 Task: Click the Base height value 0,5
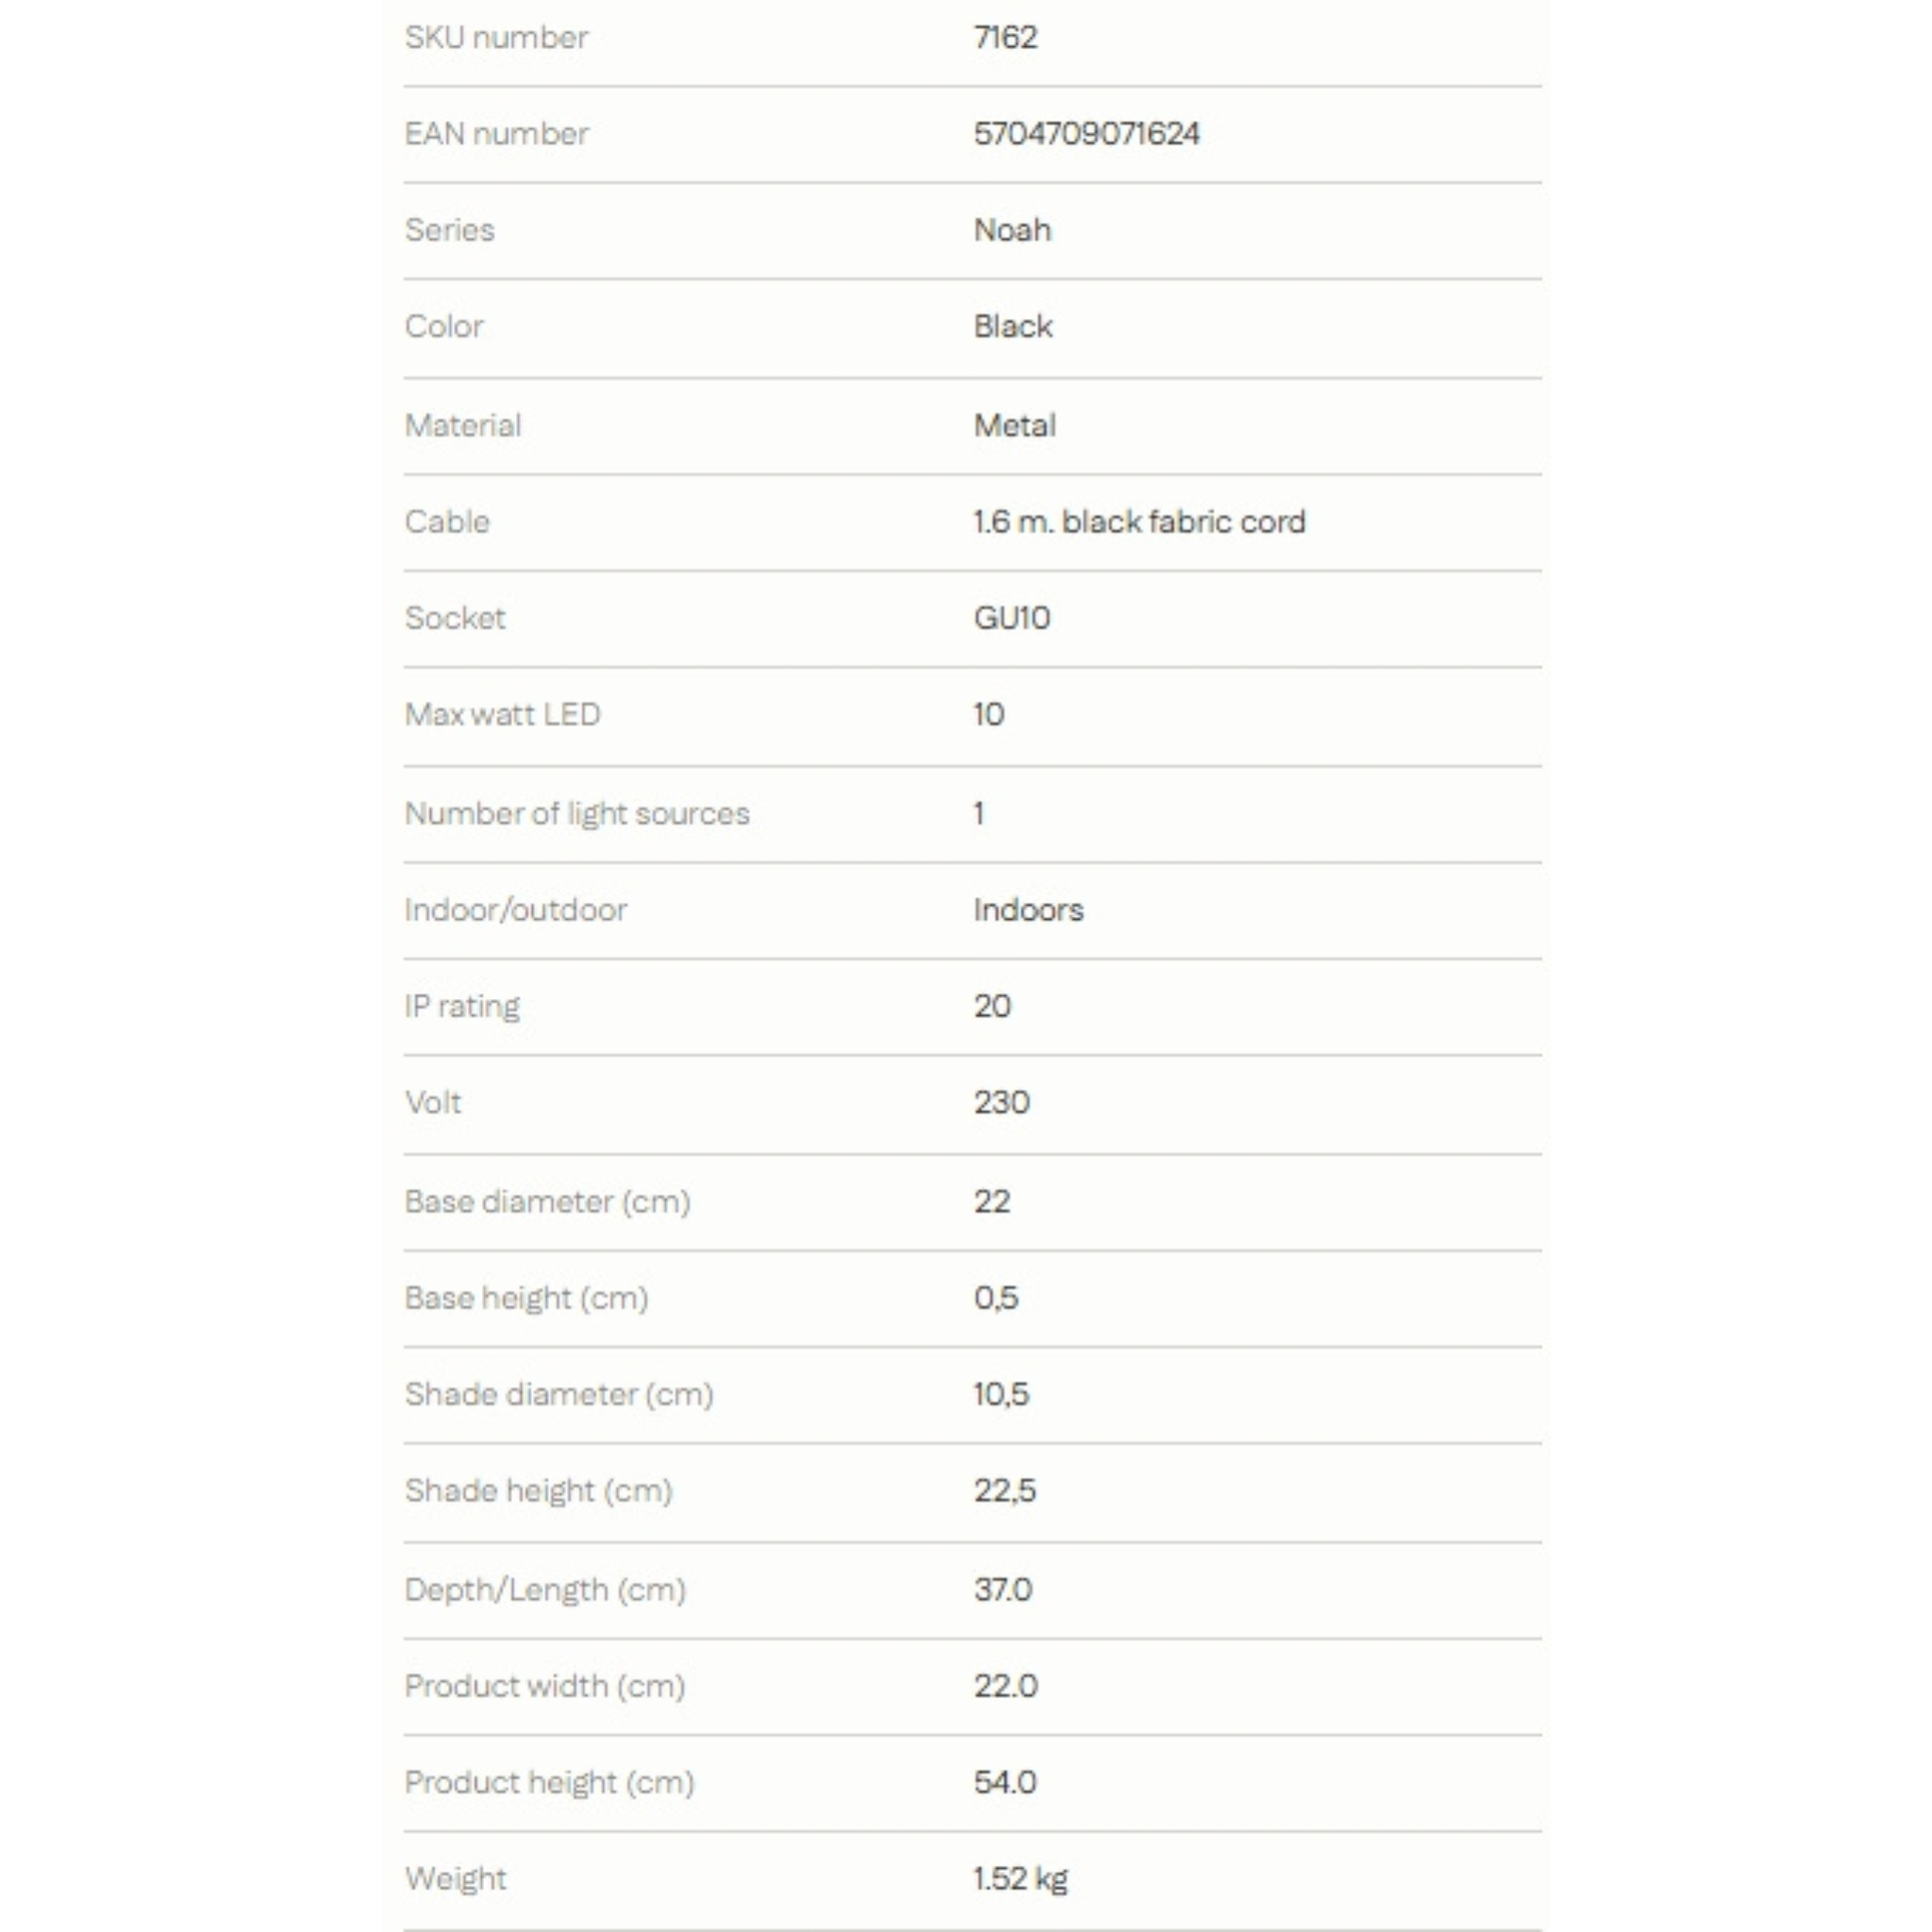996,1297
